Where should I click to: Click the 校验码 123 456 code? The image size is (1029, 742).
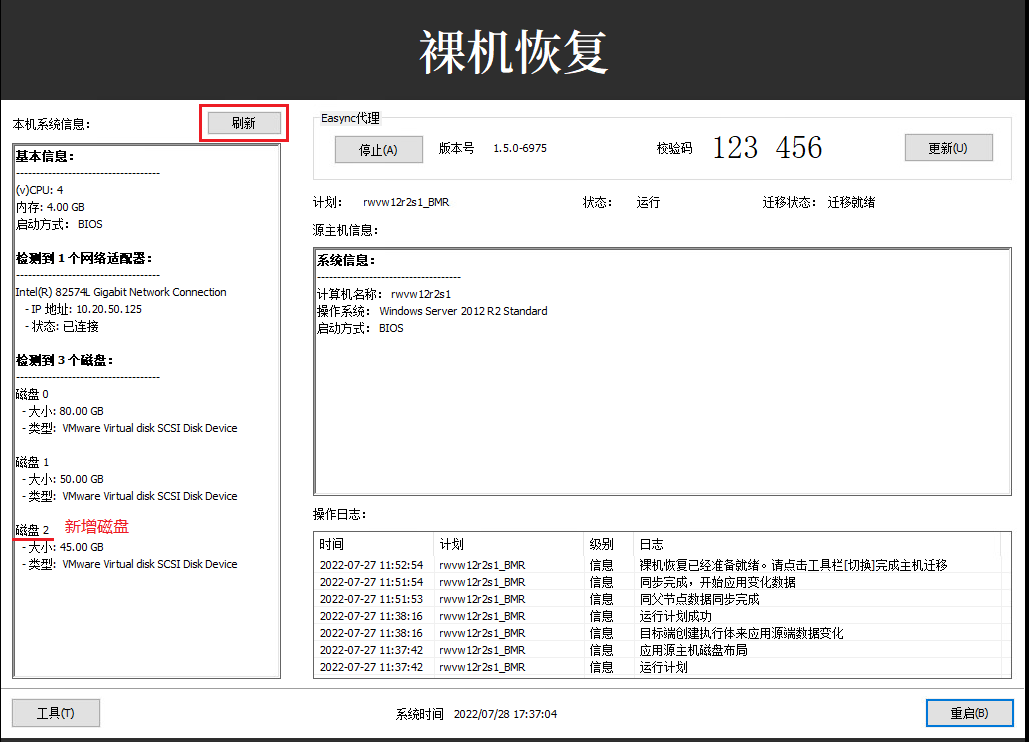coord(766,148)
